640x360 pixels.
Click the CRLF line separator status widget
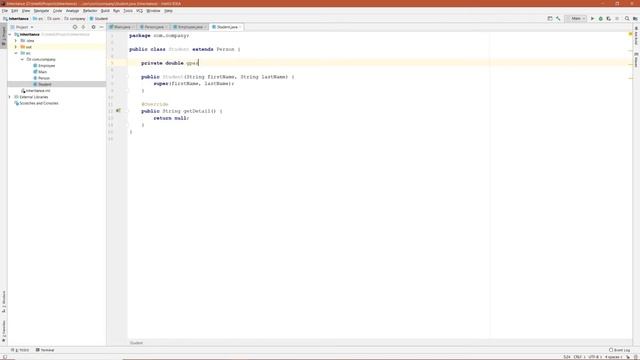tap(579, 357)
